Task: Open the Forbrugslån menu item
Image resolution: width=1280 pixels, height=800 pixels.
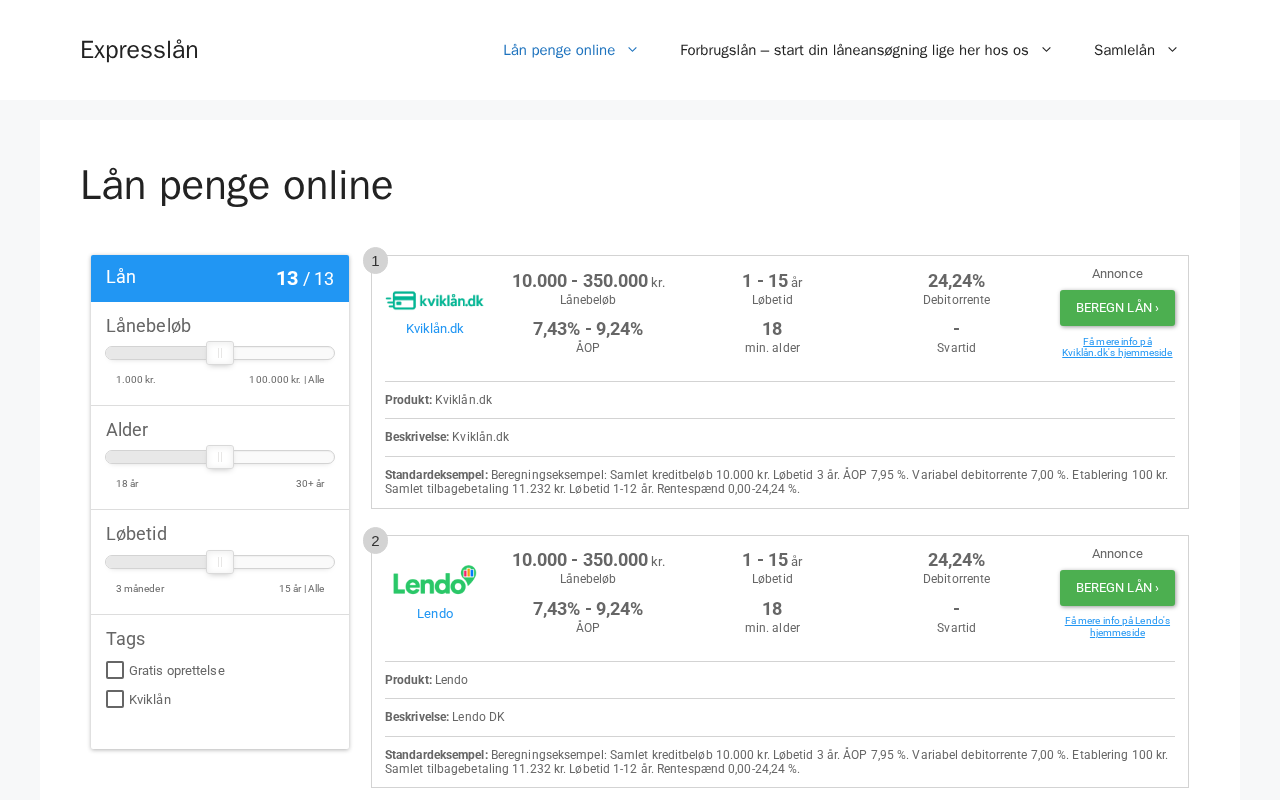Action: point(853,50)
